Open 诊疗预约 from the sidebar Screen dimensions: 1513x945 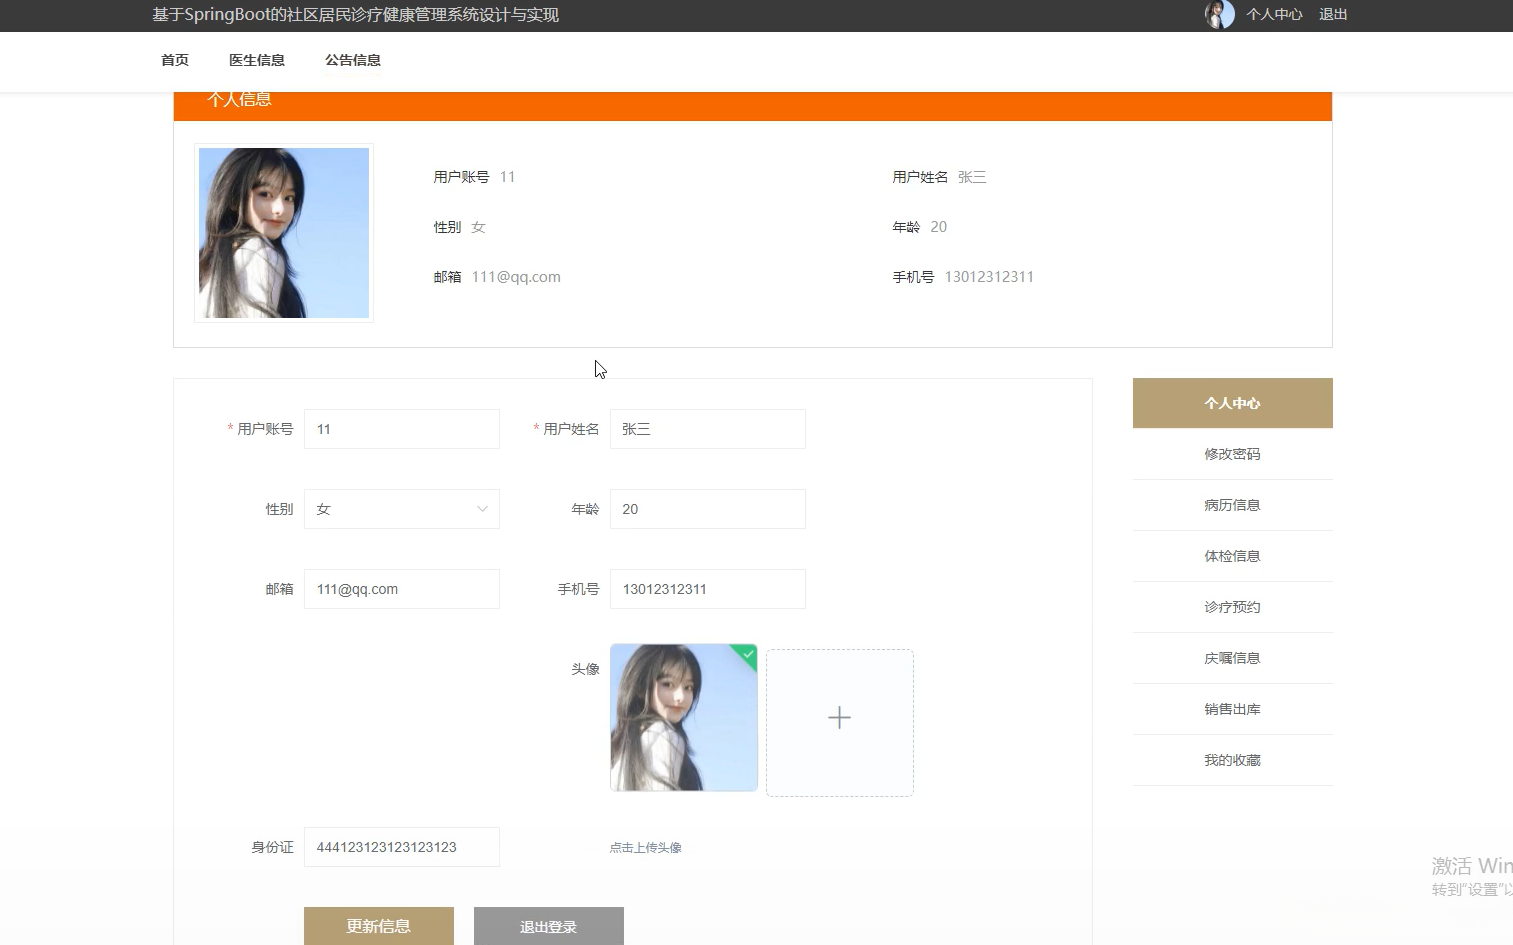click(1232, 606)
